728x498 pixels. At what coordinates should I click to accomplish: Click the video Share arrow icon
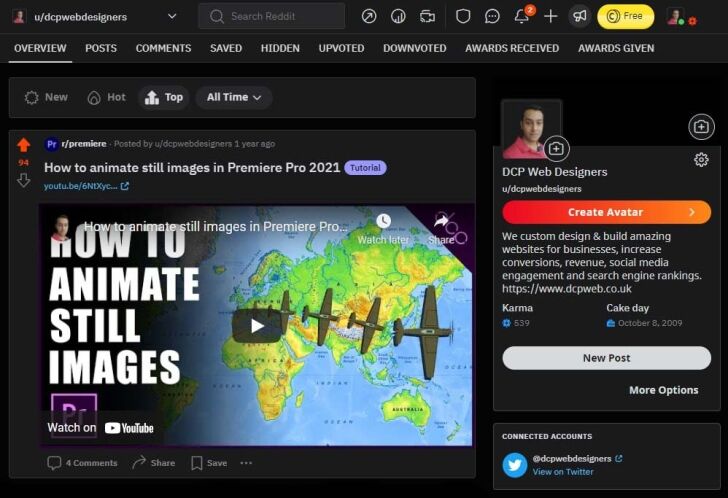click(x=441, y=221)
